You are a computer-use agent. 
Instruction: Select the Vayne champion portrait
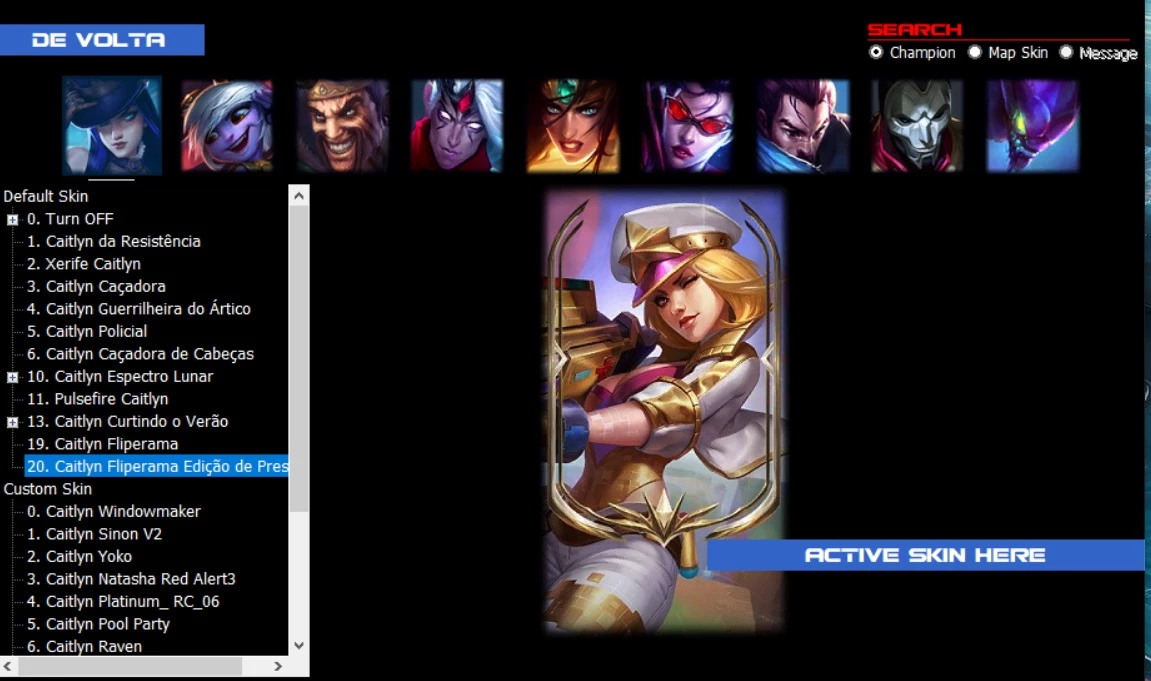[688, 125]
